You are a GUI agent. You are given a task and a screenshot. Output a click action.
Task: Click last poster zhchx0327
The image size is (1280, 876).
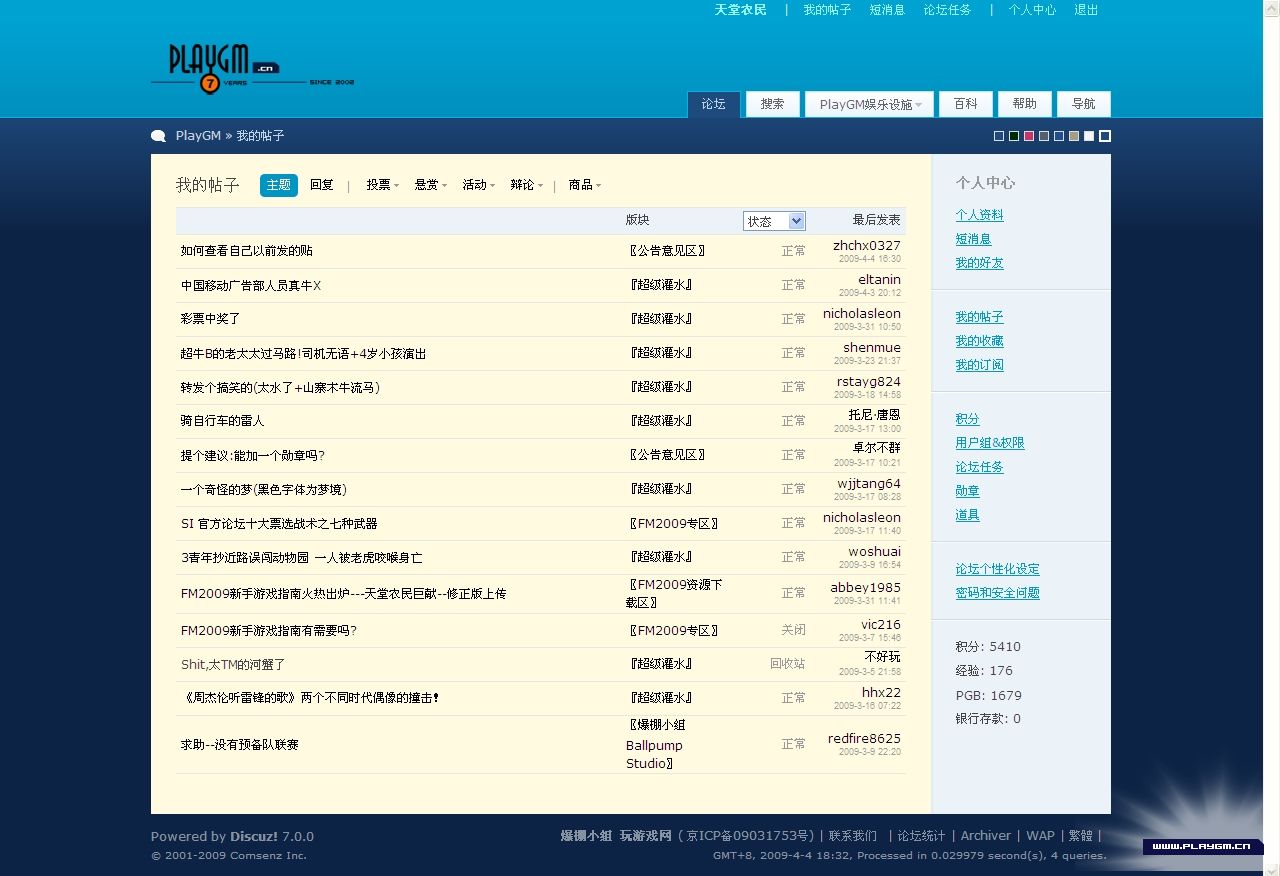click(867, 245)
